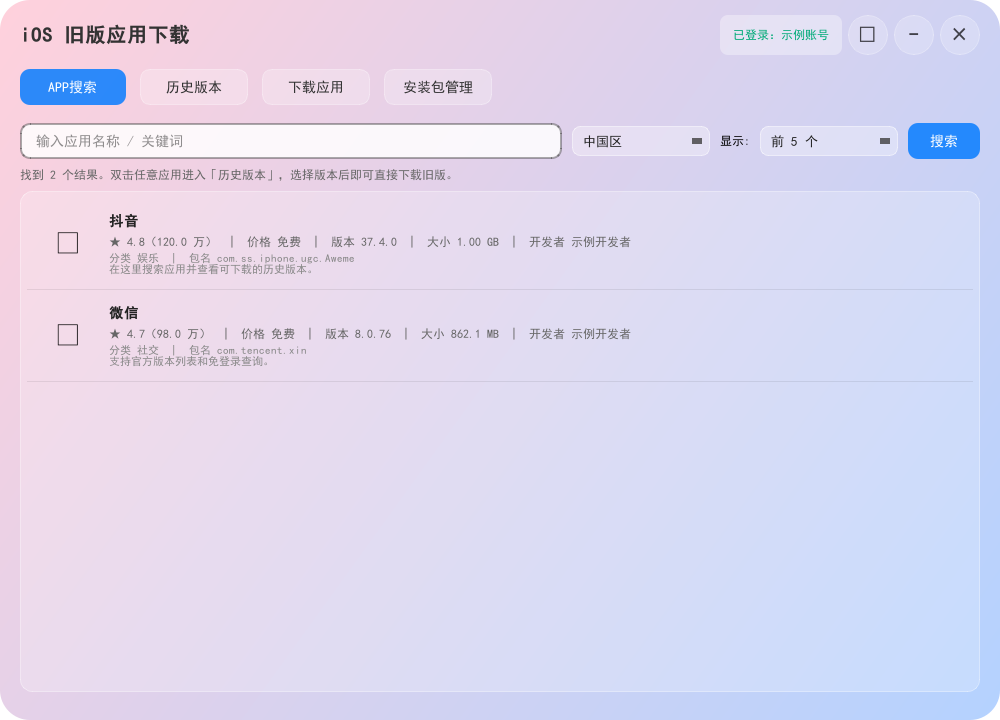Switch to the APP搜索 tab
Viewport: 1000px width, 720px height.
click(73, 87)
